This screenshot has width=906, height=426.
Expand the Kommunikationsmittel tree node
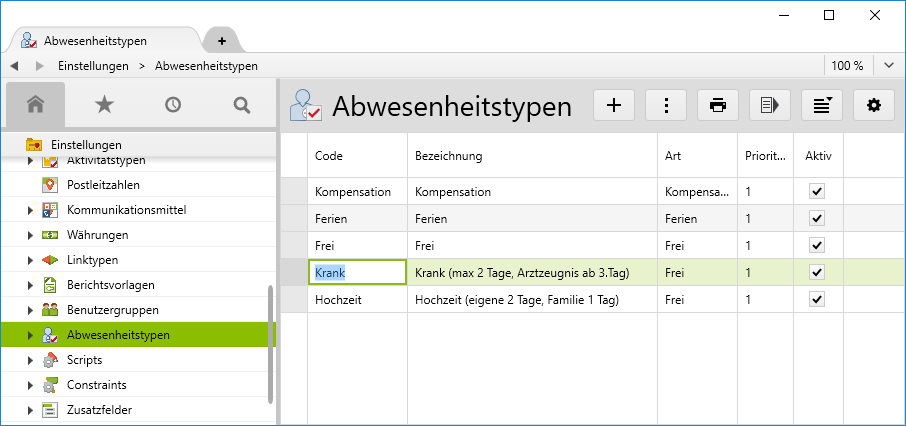click(29, 210)
